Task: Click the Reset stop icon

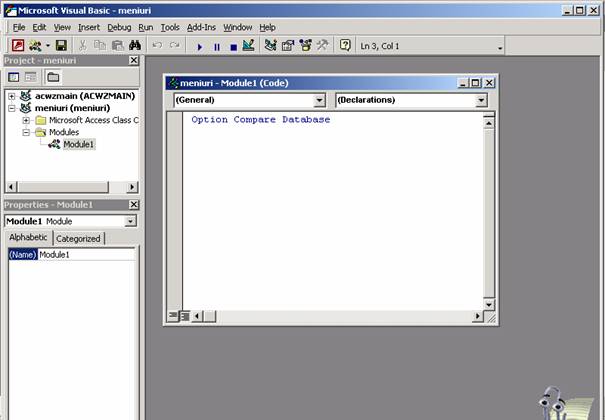Action: coord(232,46)
